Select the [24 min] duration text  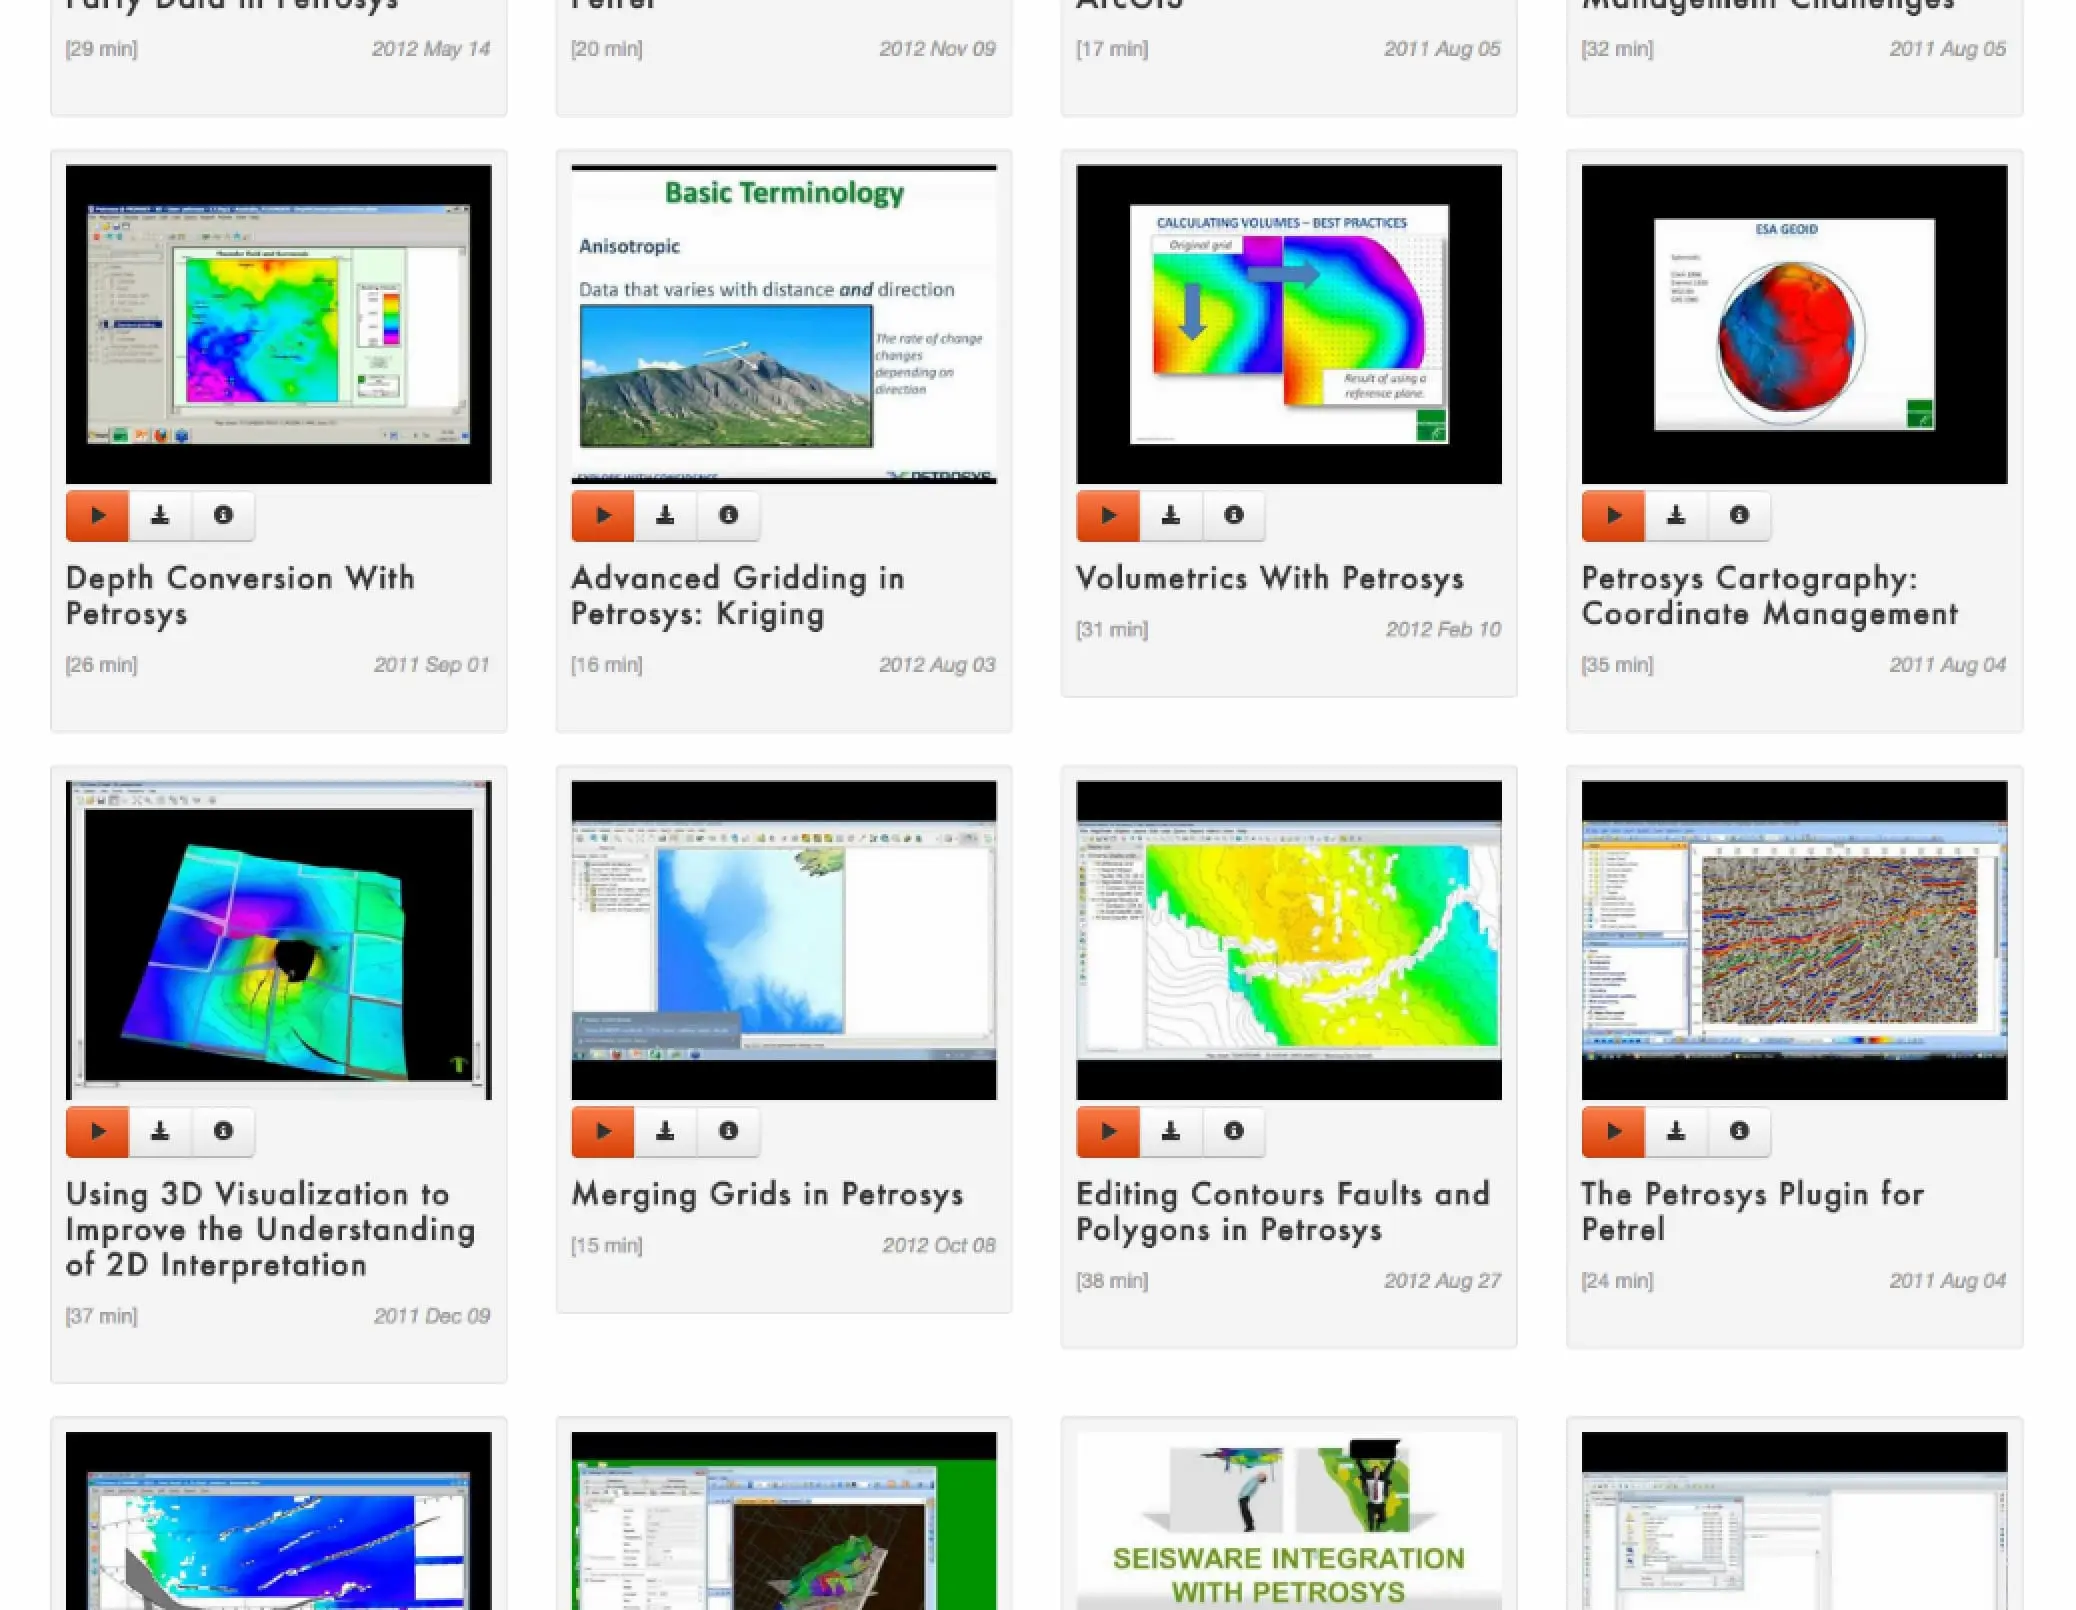click(1617, 1281)
